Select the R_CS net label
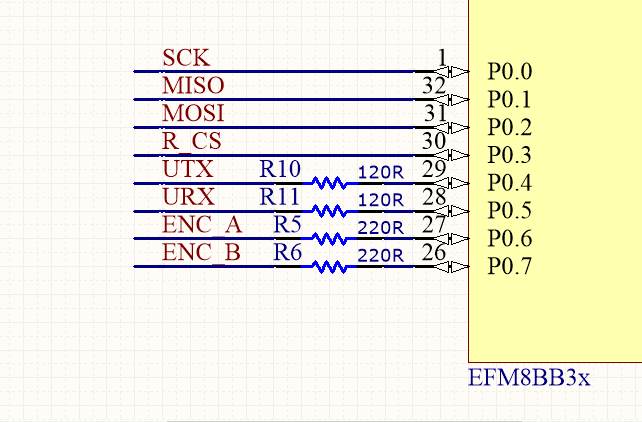This screenshot has height=422, width=642. (191, 142)
